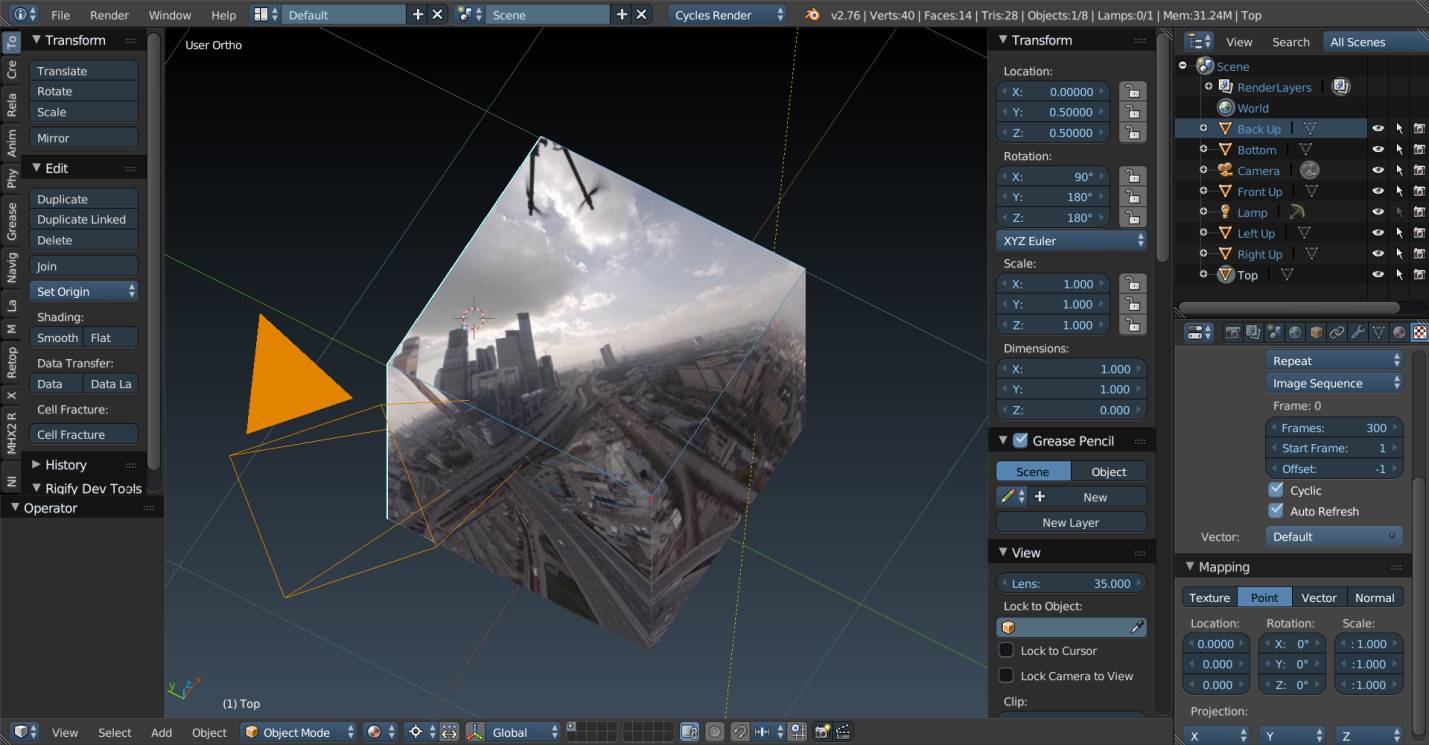Open the Render menu
Image resolution: width=1429 pixels, height=745 pixels.
point(109,15)
